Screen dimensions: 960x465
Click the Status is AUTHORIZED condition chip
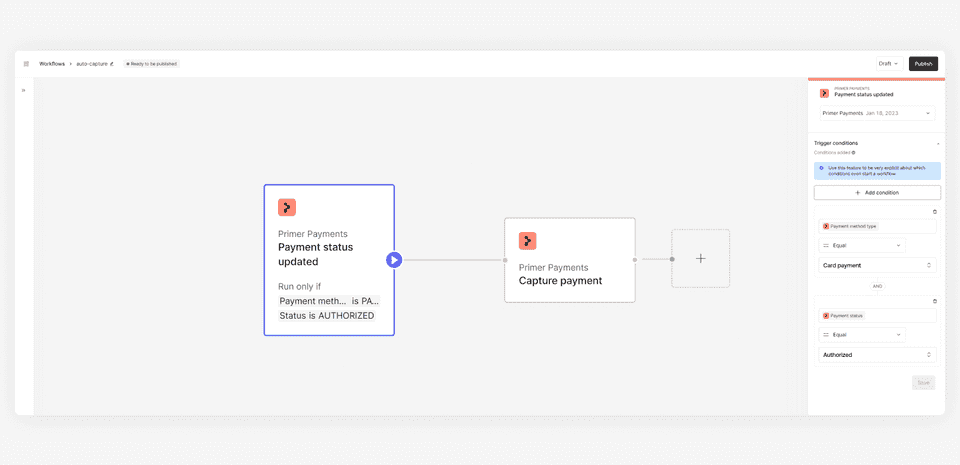(326, 316)
